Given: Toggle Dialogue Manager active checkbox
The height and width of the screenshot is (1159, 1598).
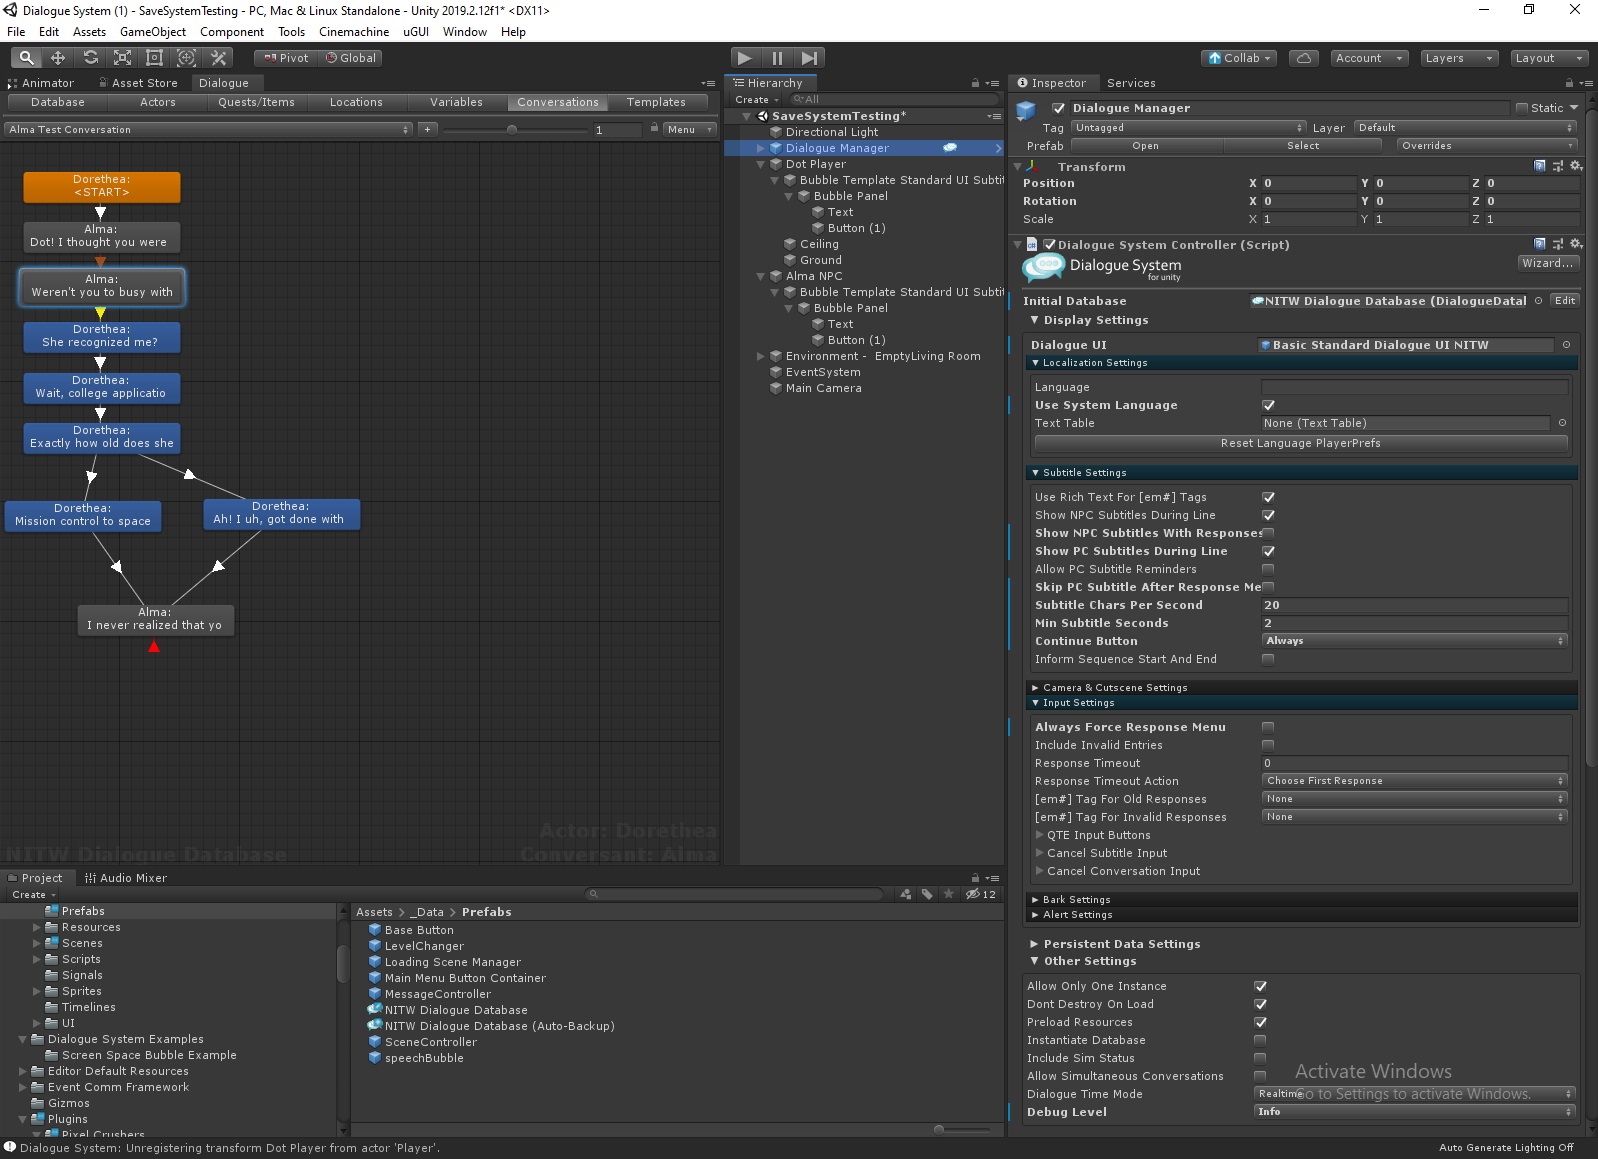Looking at the screenshot, I should [1058, 108].
